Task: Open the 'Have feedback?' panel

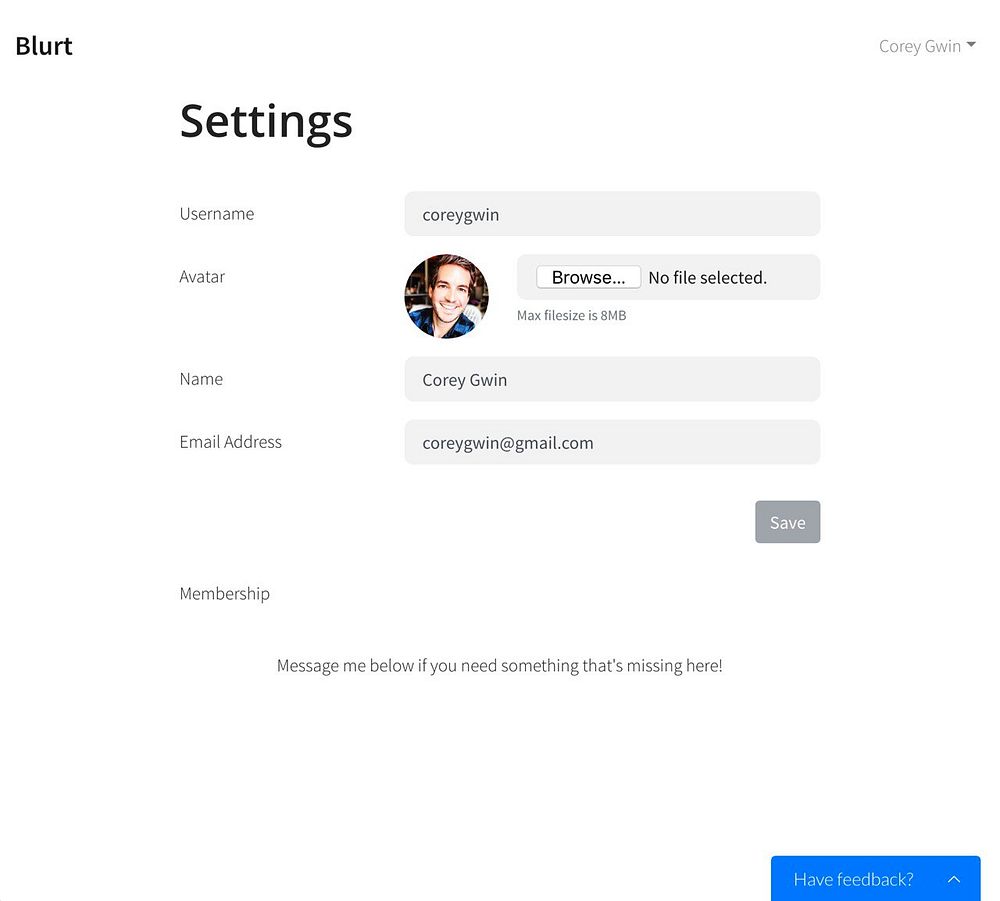Action: point(875,879)
